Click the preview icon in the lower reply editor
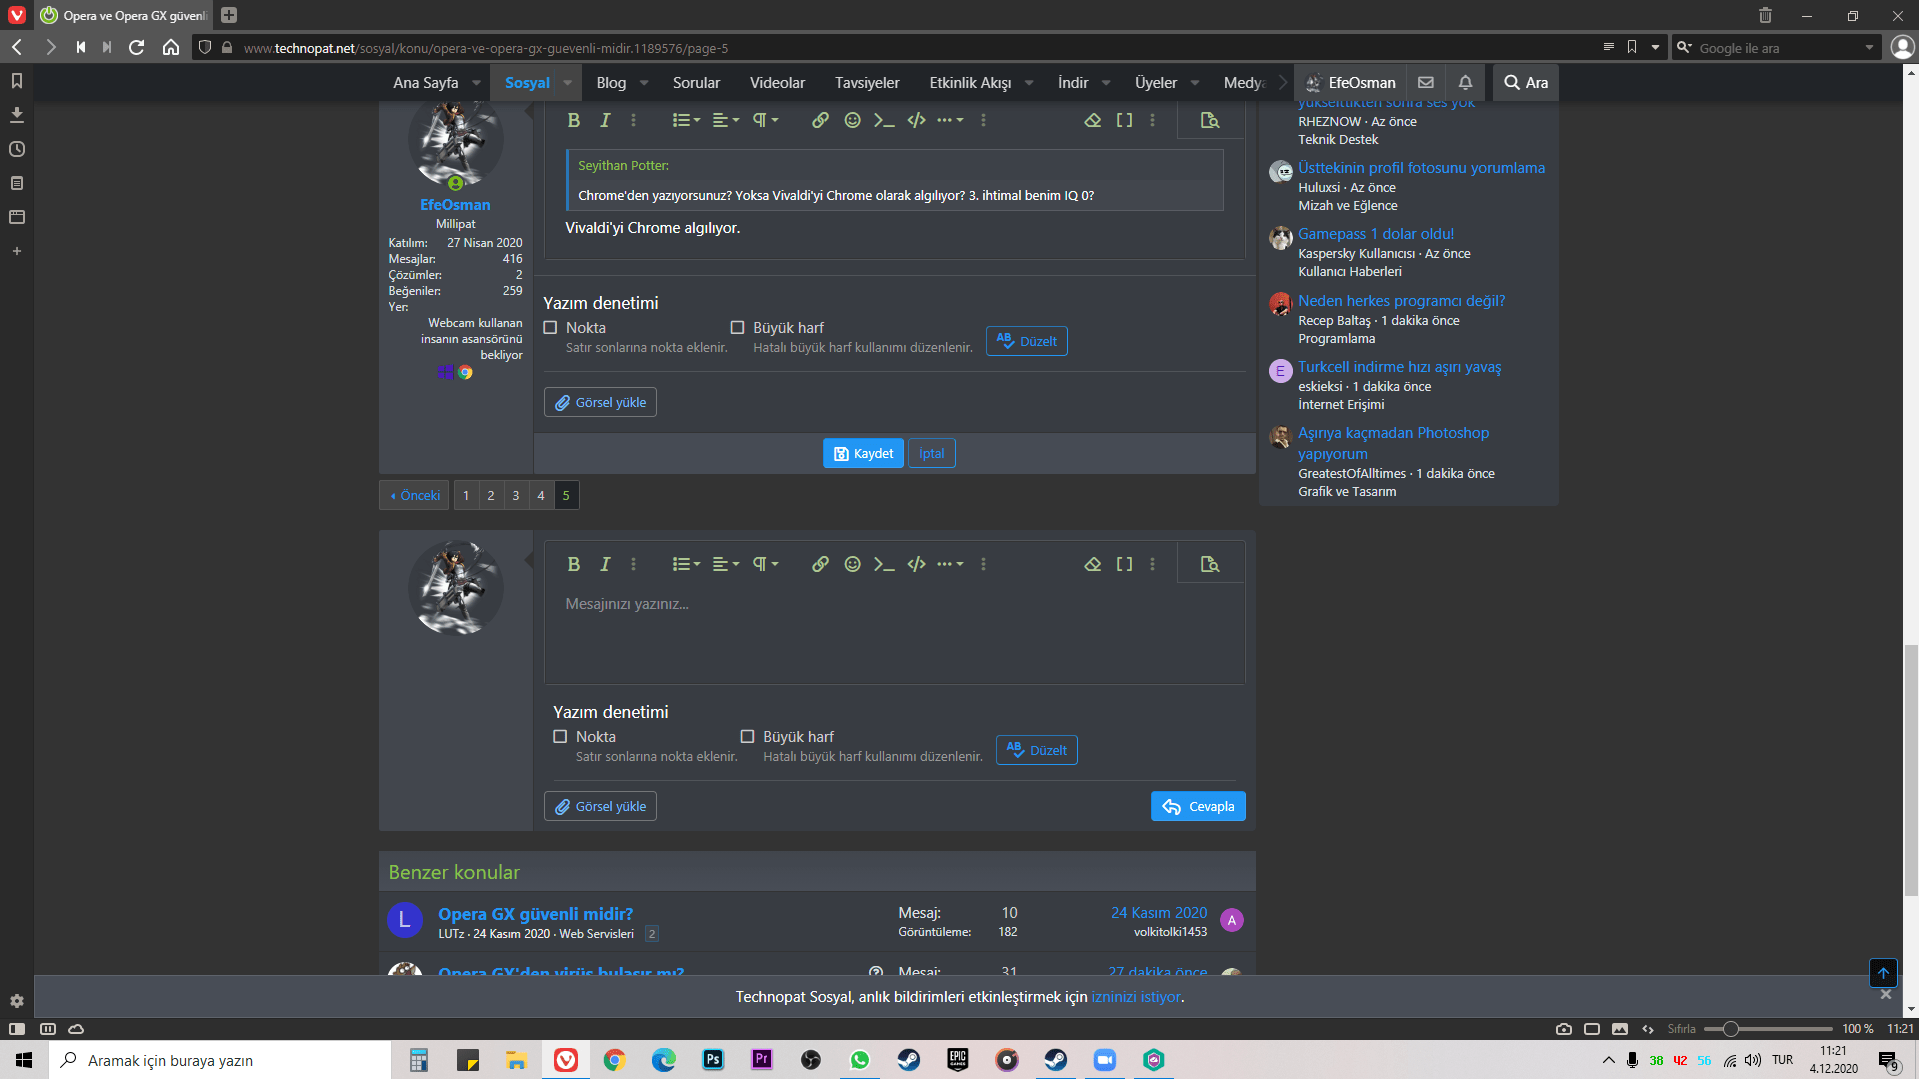The height and width of the screenshot is (1079, 1919). [1210, 564]
